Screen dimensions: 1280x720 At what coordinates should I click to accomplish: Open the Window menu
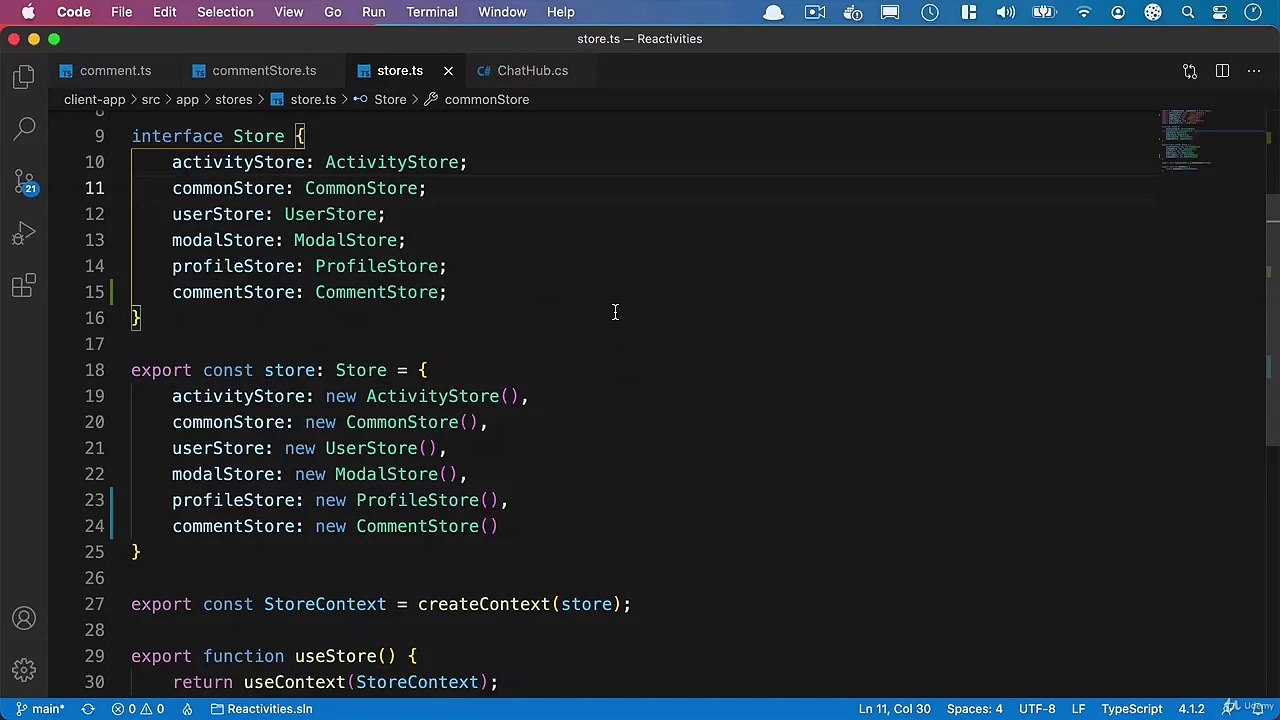pyautogui.click(x=502, y=12)
